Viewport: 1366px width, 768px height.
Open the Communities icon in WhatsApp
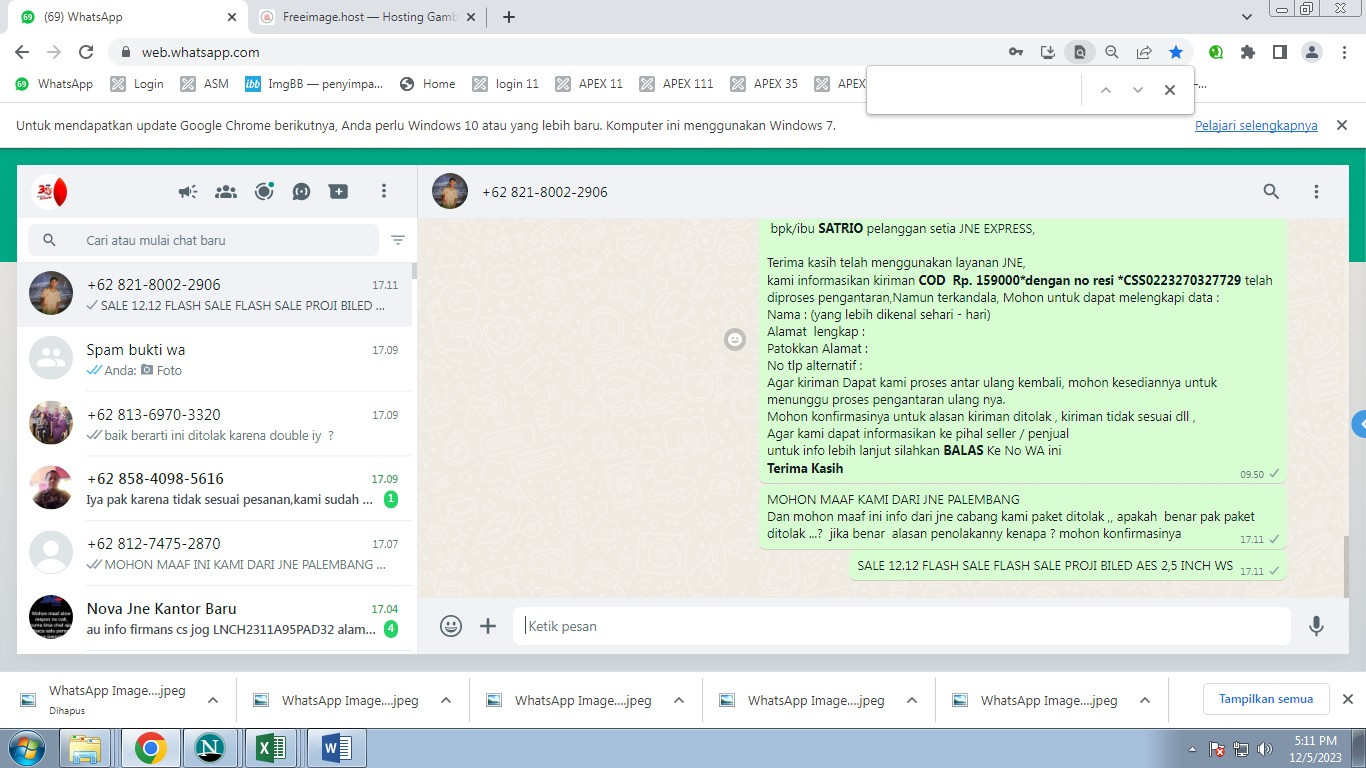click(226, 192)
